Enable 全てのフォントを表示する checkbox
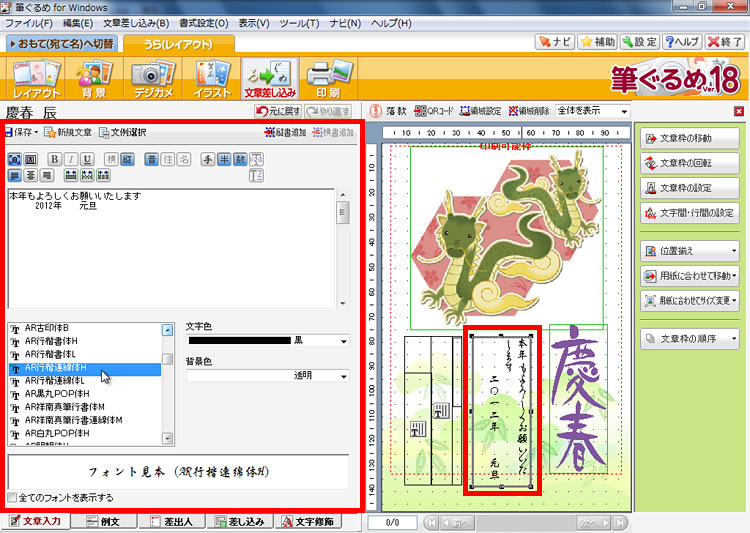The image size is (750, 533). 13,498
